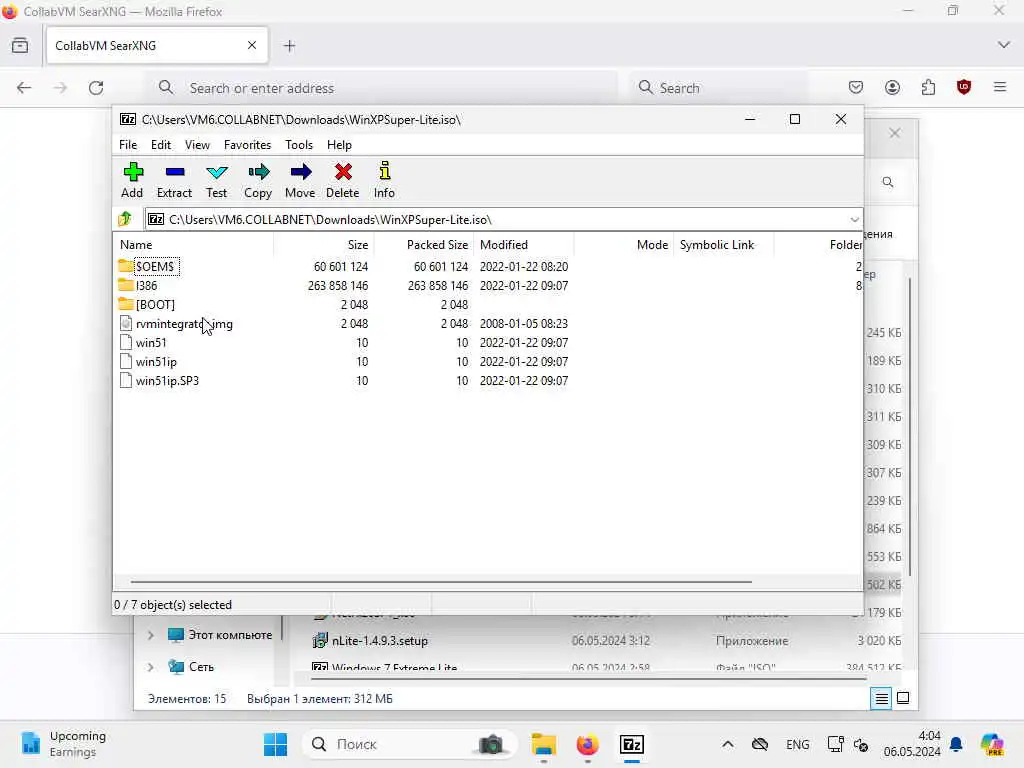
Task: Expand the 7-Zip address path dropdown
Action: 854,219
